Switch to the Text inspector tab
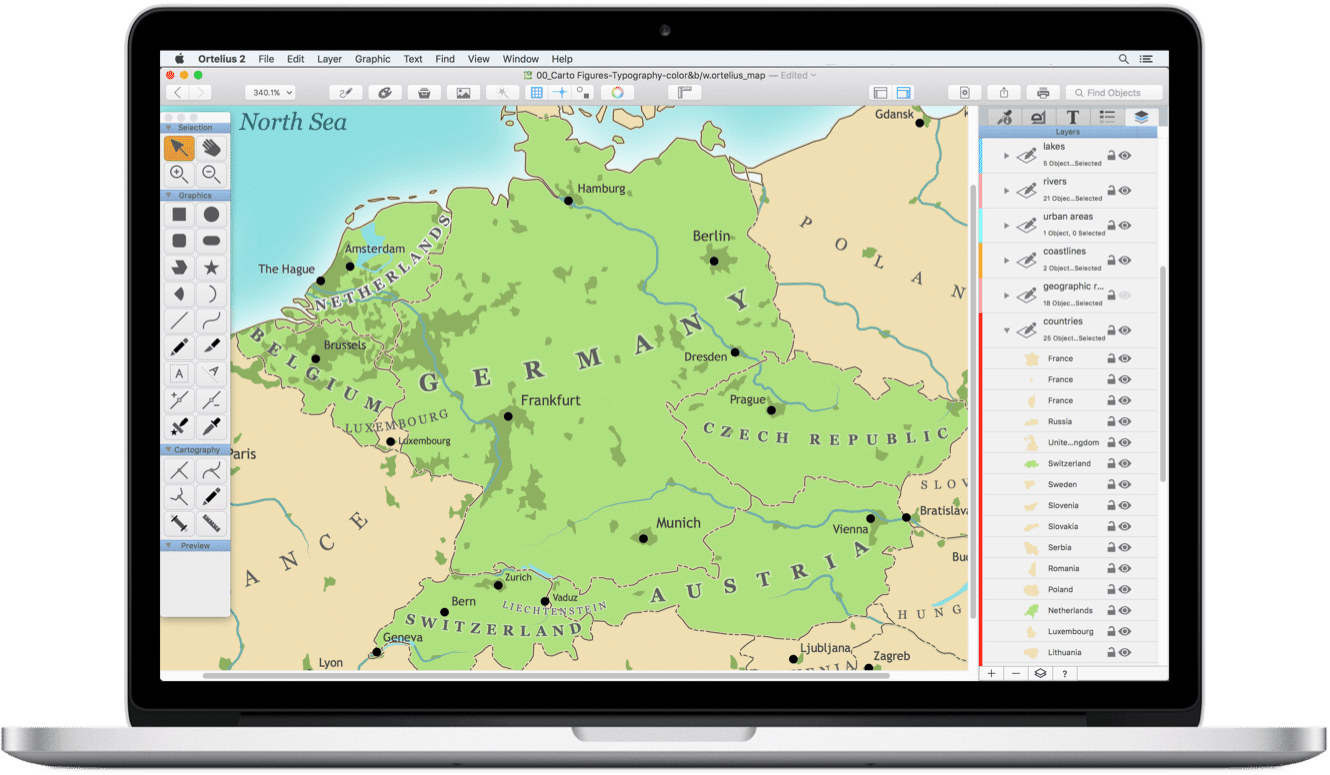The image size is (1330, 775). [x=1072, y=117]
